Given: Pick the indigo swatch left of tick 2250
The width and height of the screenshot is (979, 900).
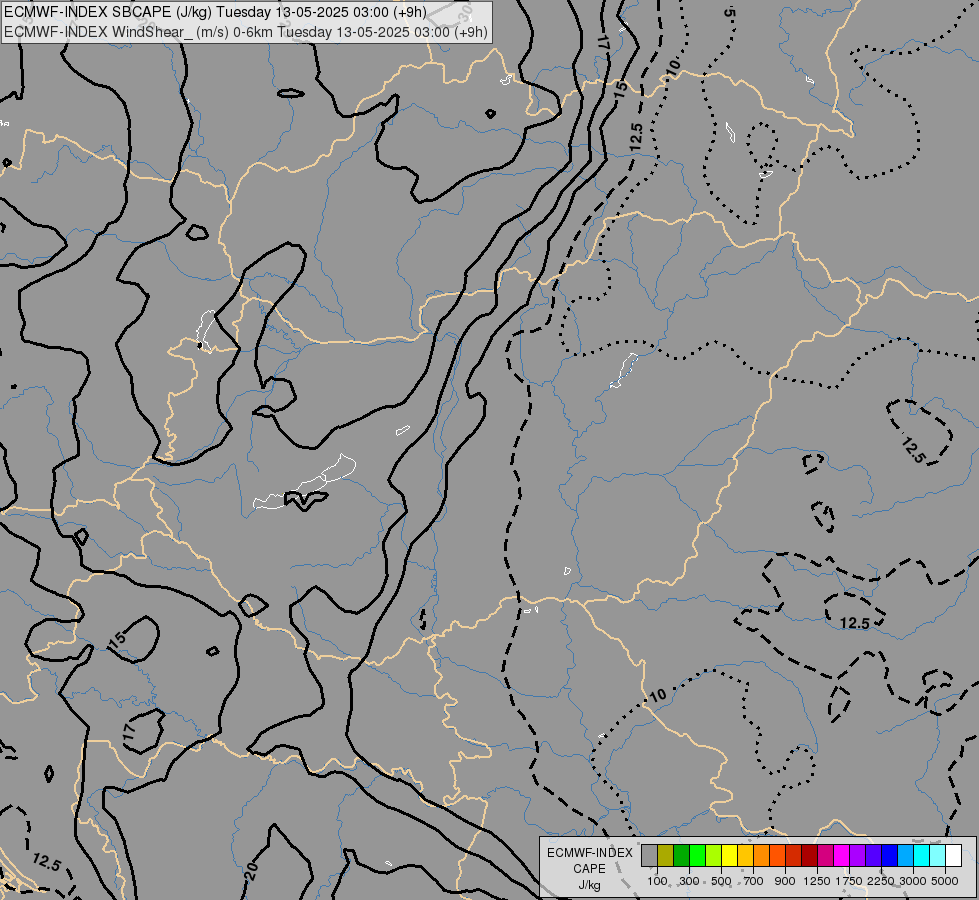Looking at the screenshot, I should pos(873,855).
